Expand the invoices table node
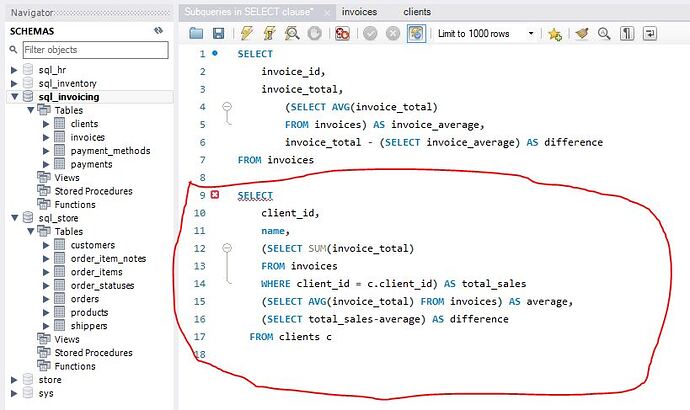The height and width of the screenshot is (410, 690). (46, 137)
